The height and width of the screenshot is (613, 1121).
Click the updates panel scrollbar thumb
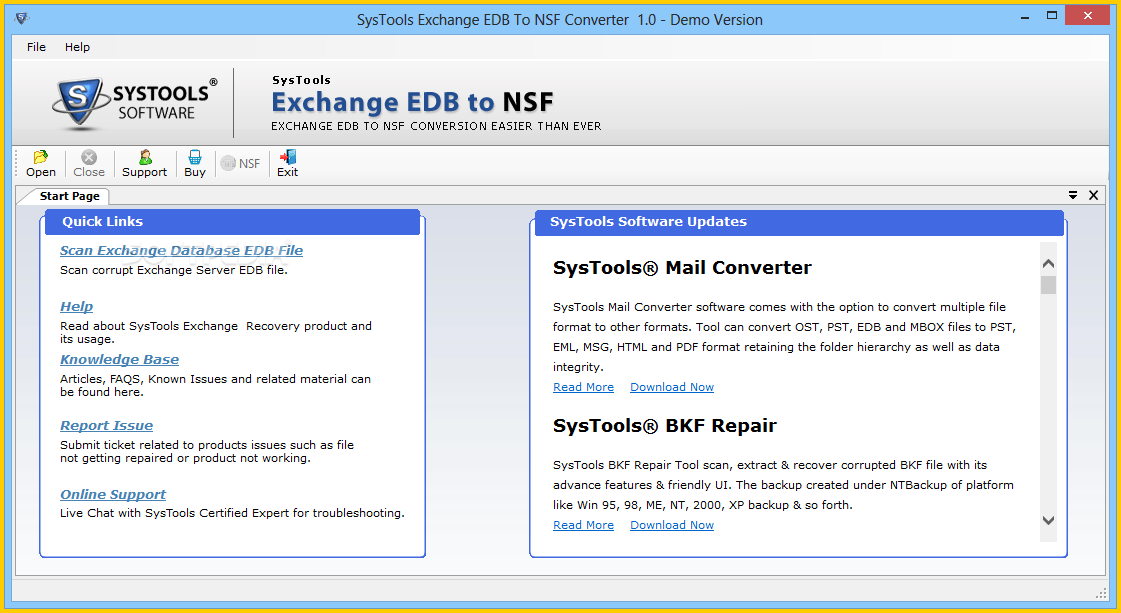click(x=1048, y=285)
